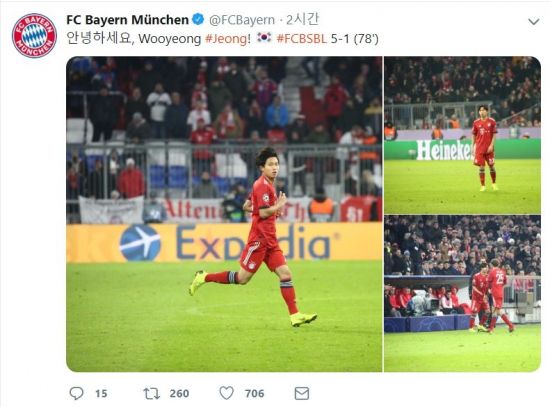The image size is (550, 407).
Task: Send tweet via envelope message icon
Action: (302, 393)
